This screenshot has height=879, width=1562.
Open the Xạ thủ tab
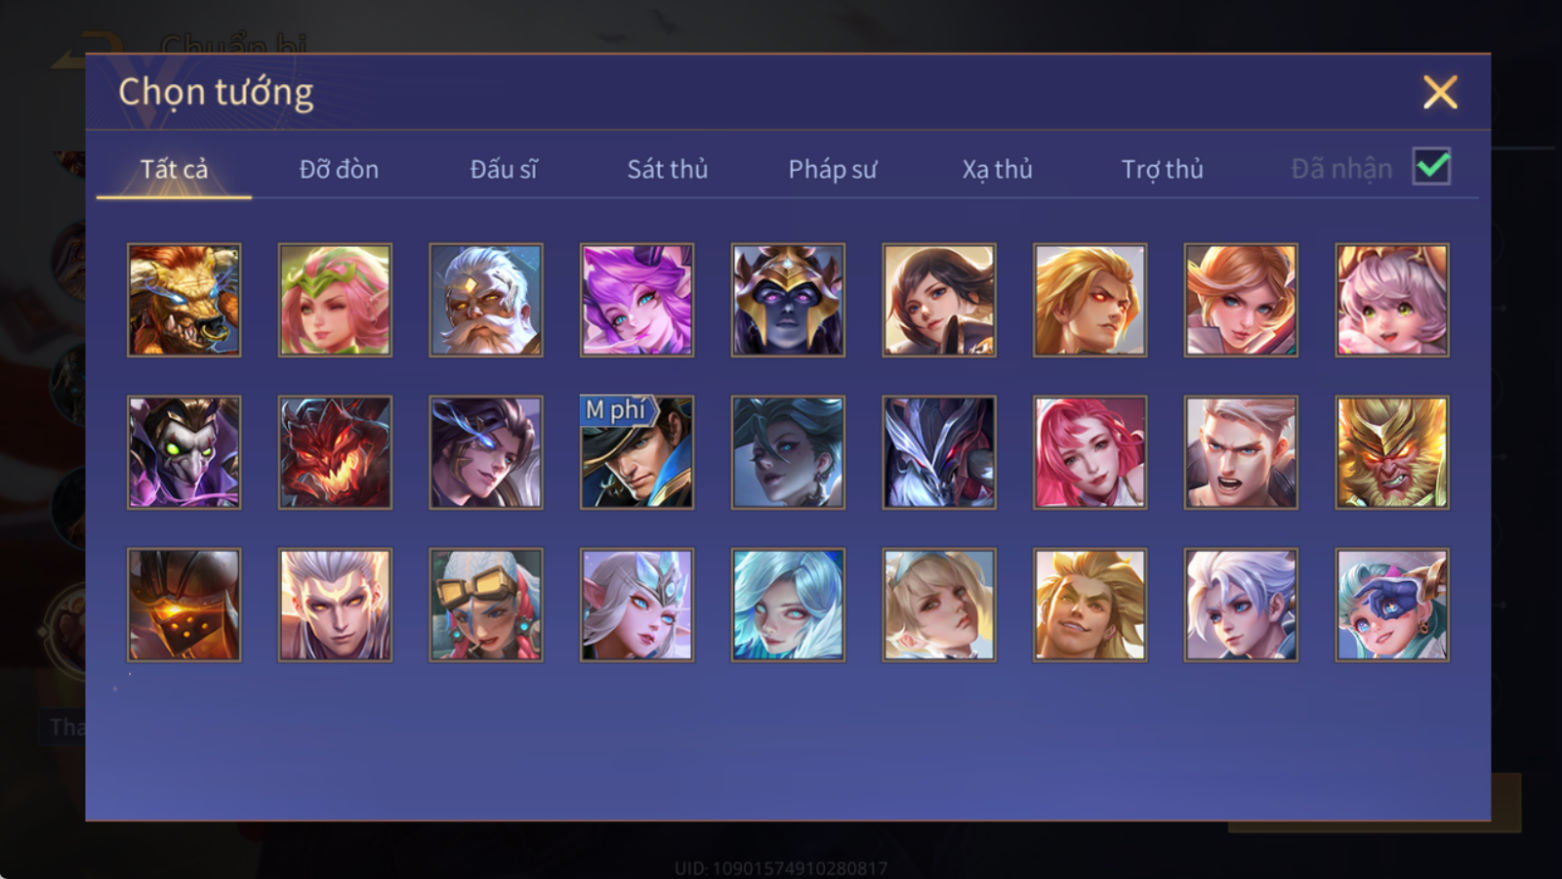[997, 169]
